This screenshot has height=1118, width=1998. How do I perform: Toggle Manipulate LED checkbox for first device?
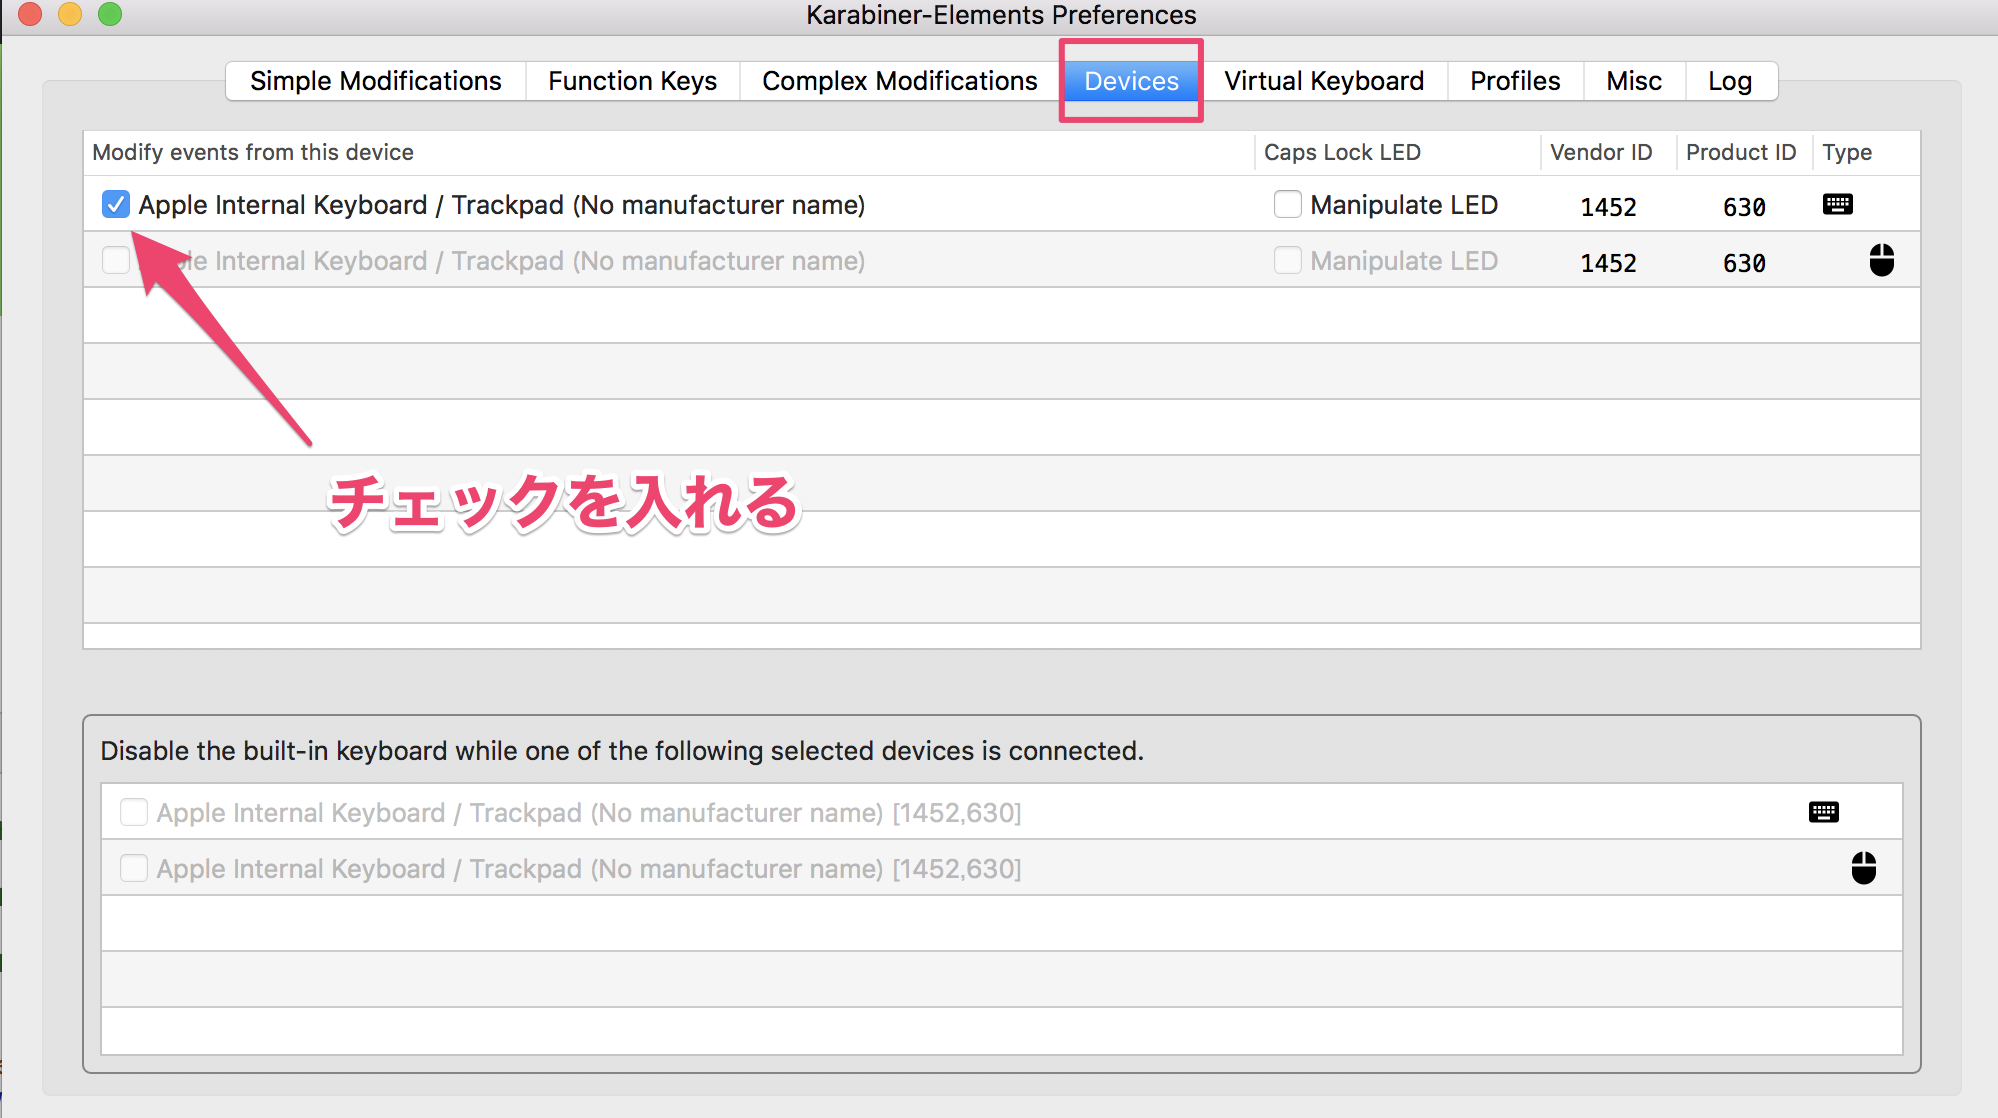tap(1287, 205)
